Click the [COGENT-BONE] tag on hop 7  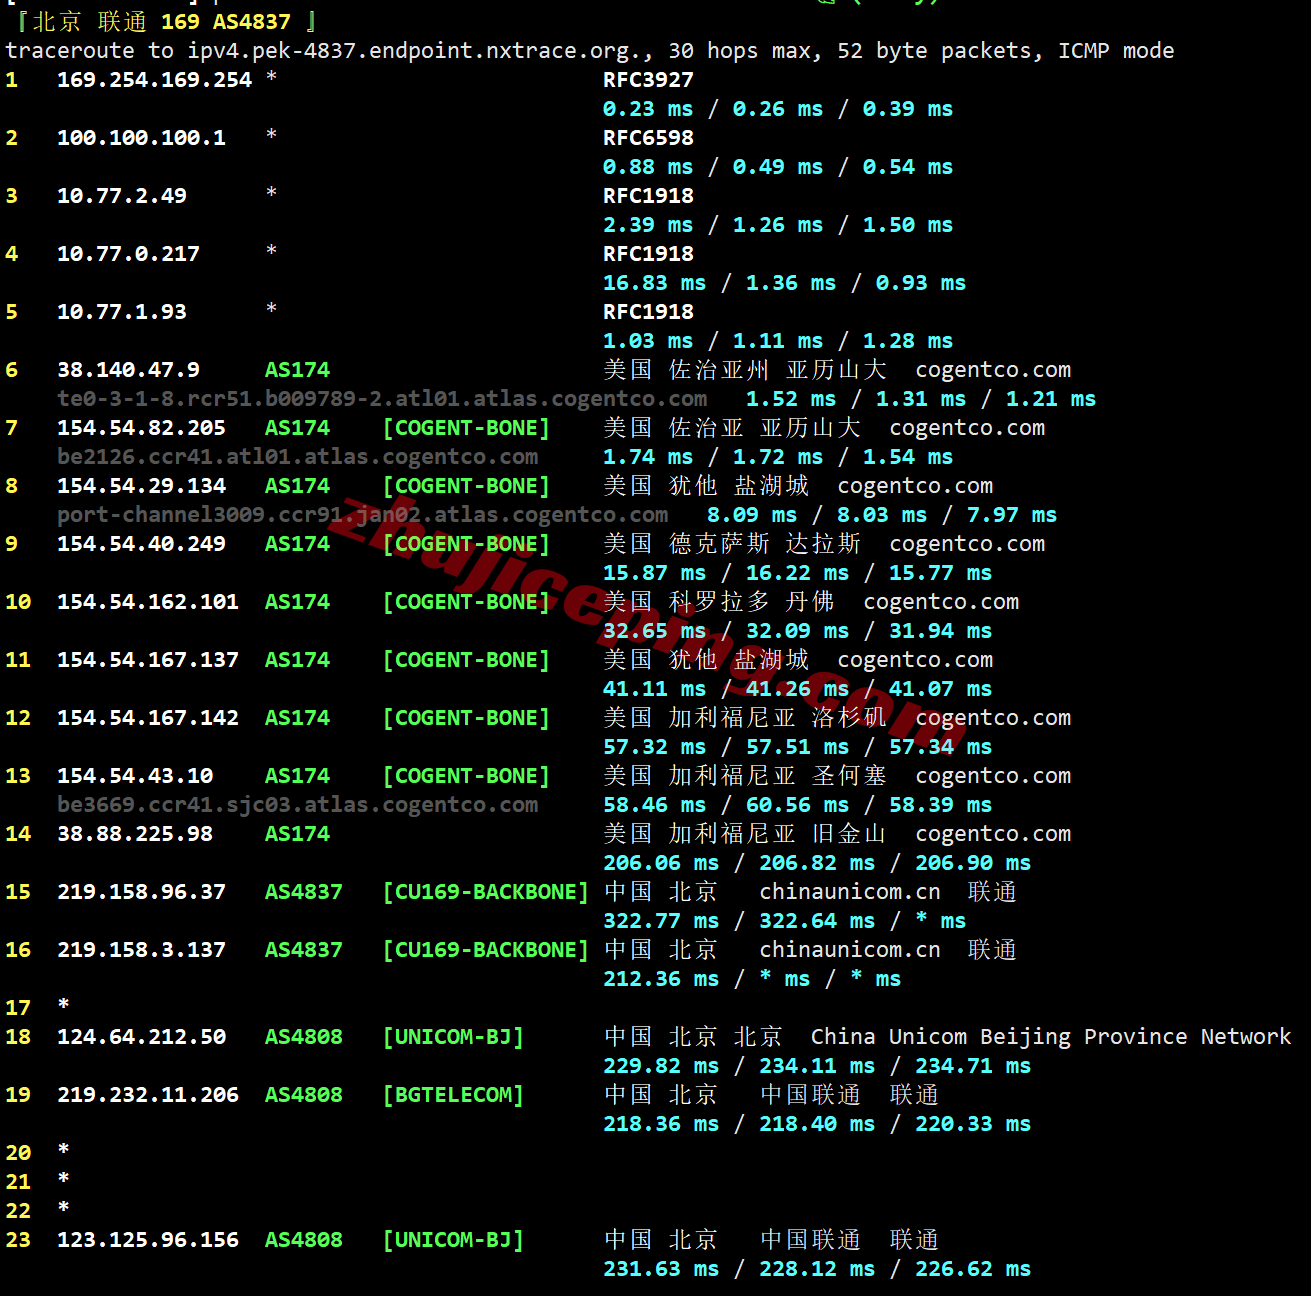point(466,428)
